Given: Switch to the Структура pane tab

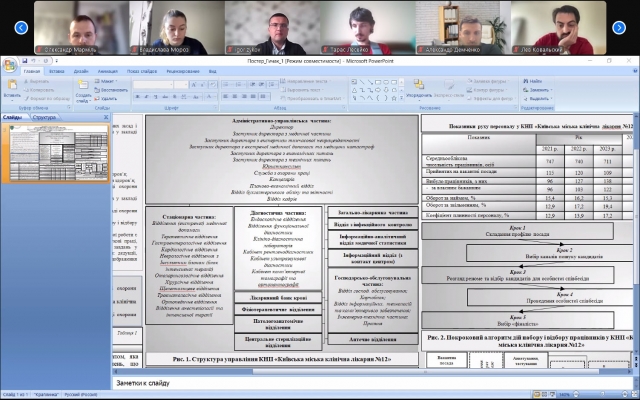Looking at the screenshot, I should (x=44, y=118).
